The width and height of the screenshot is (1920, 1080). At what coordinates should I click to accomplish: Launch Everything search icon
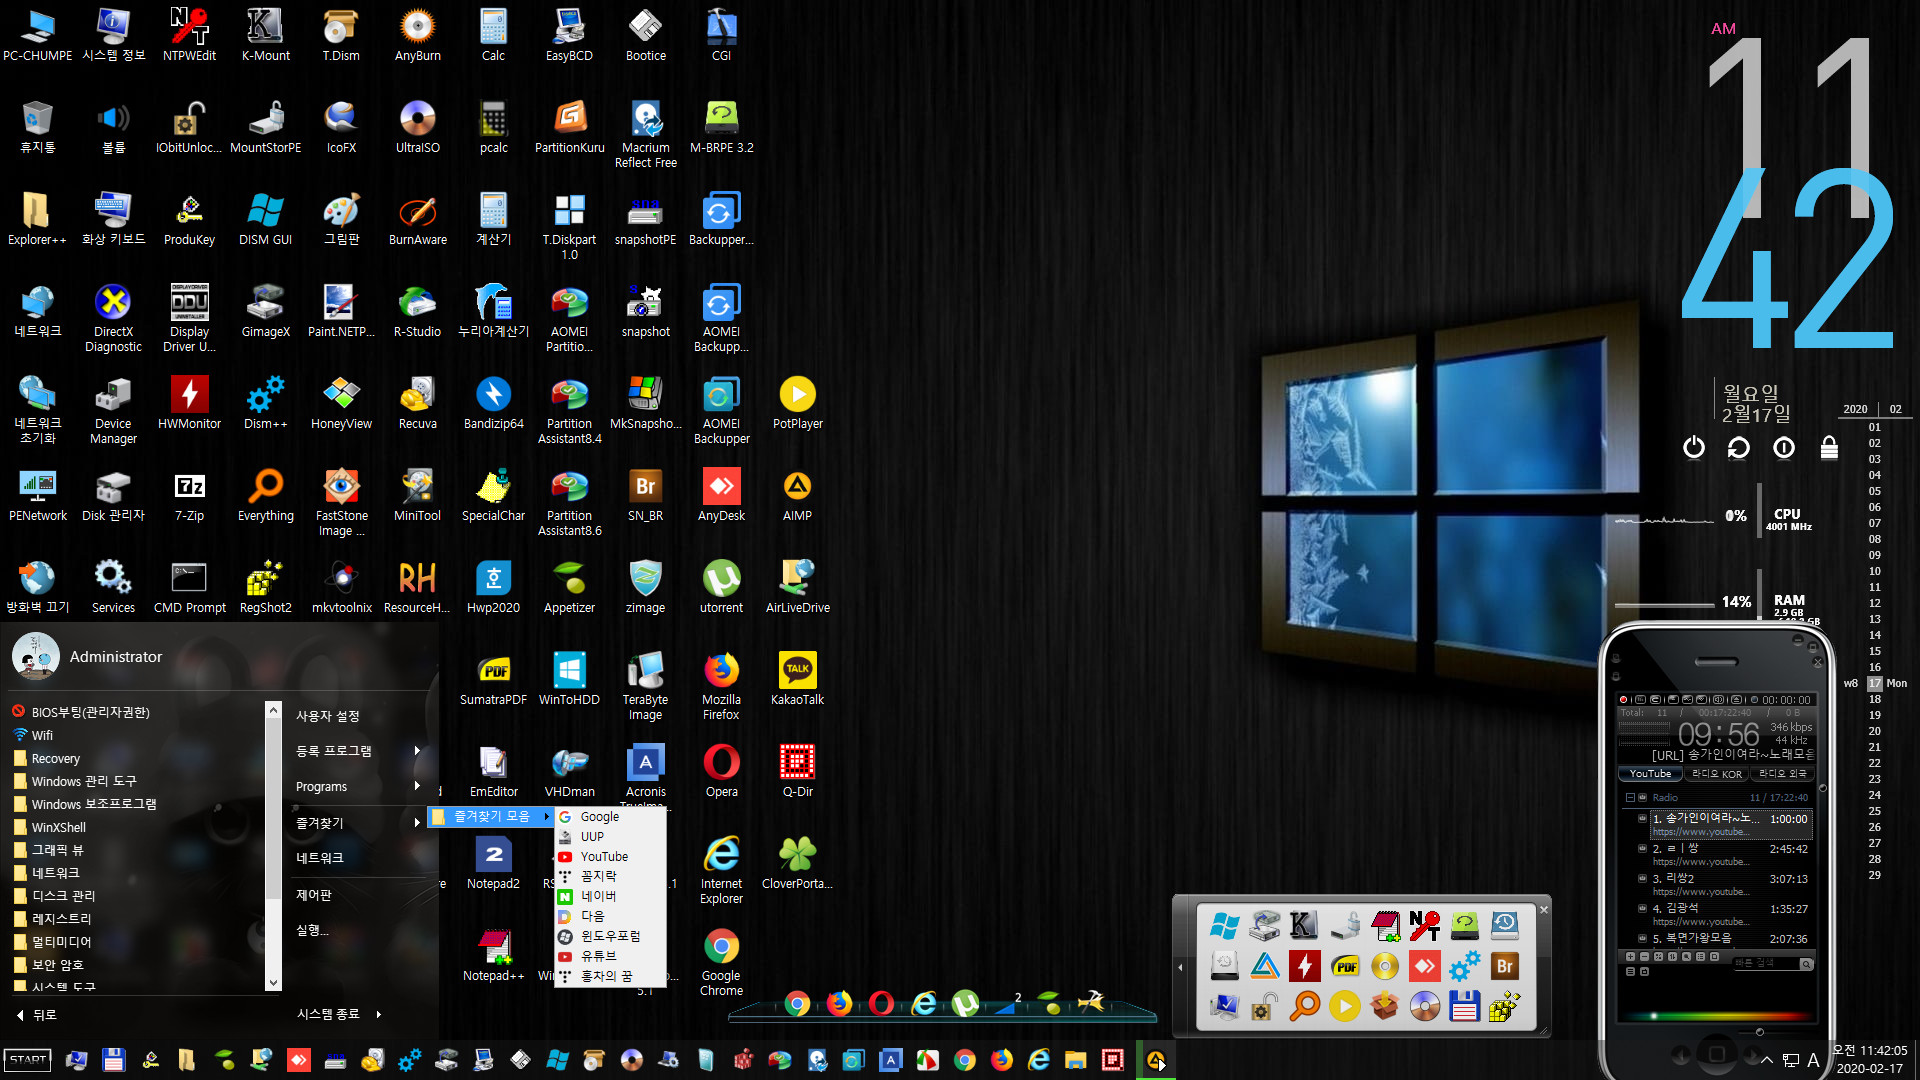click(265, 494)
